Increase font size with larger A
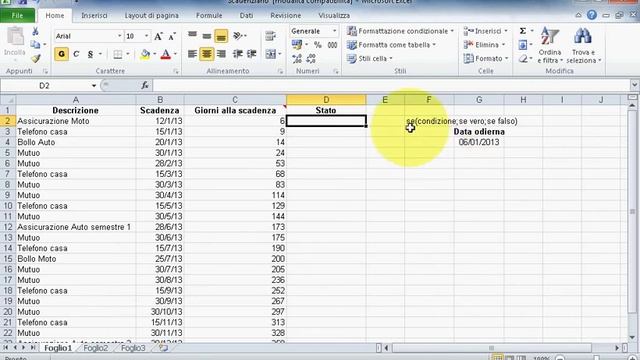The image size is (640, 360). (x=158, y=36)
